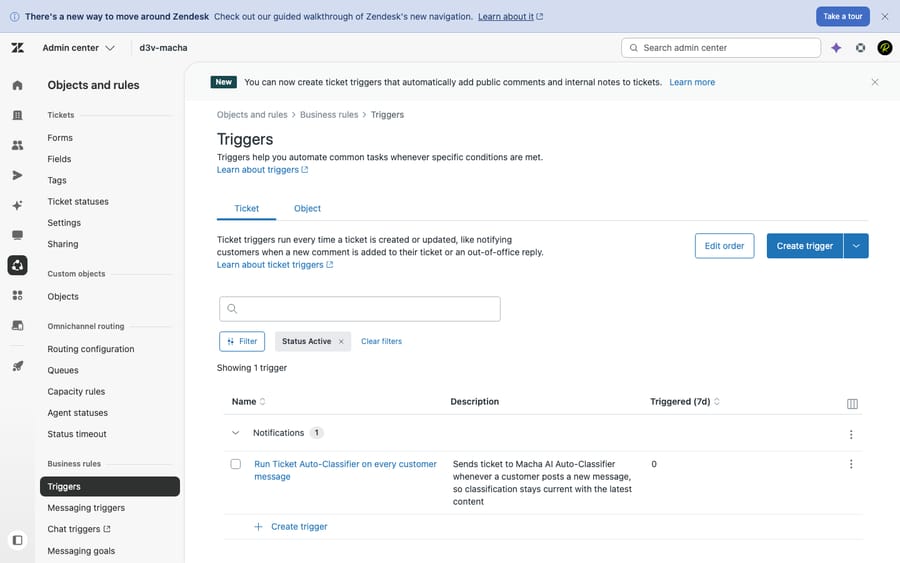This screenshot has height=563, width=900.
Task: Open the Run Ticket Auto-Classifier trigger link
Action: 345,470
